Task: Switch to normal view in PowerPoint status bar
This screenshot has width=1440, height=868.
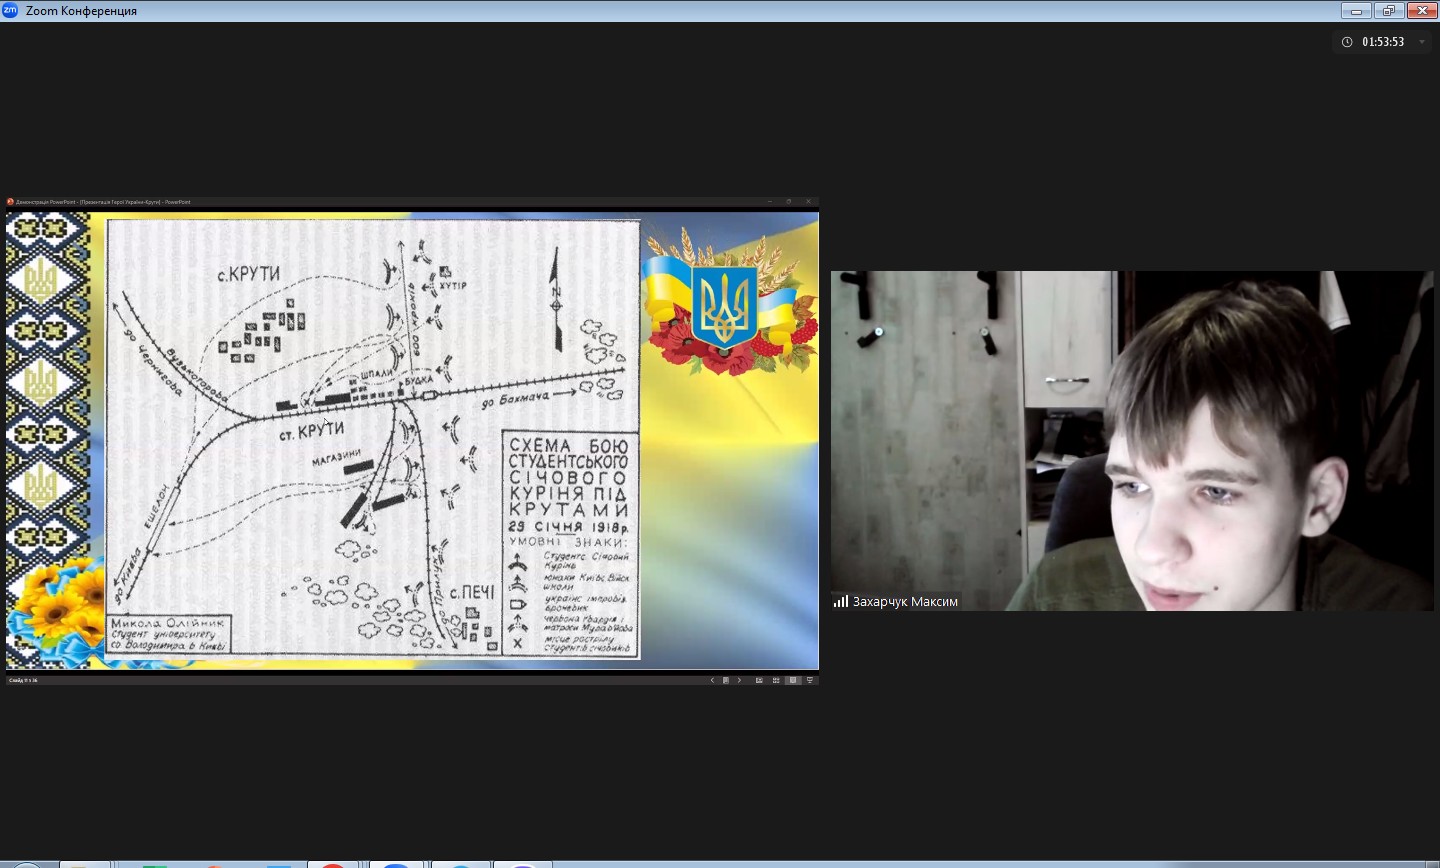Action: pyautogui.click(x=759, y=680)
